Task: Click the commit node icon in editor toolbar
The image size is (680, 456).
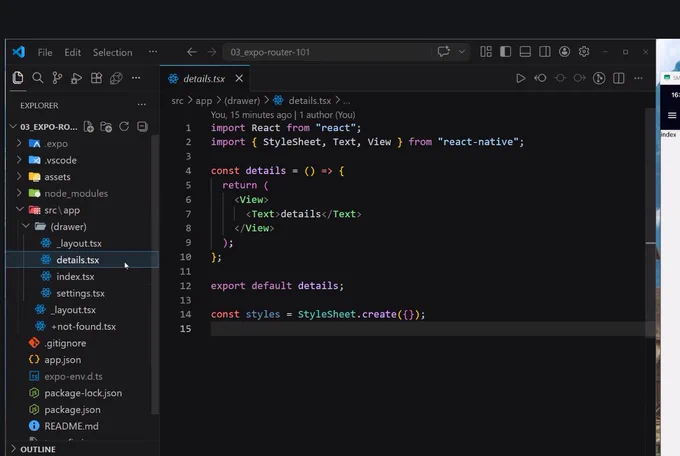Action: (560, 78)
